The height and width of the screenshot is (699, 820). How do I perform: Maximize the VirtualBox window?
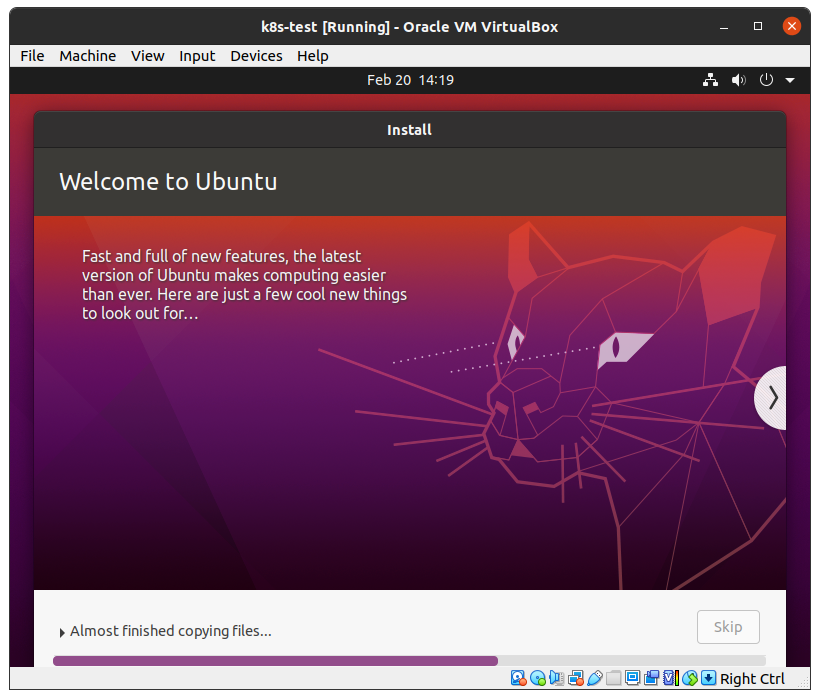(x=758, y=26)
